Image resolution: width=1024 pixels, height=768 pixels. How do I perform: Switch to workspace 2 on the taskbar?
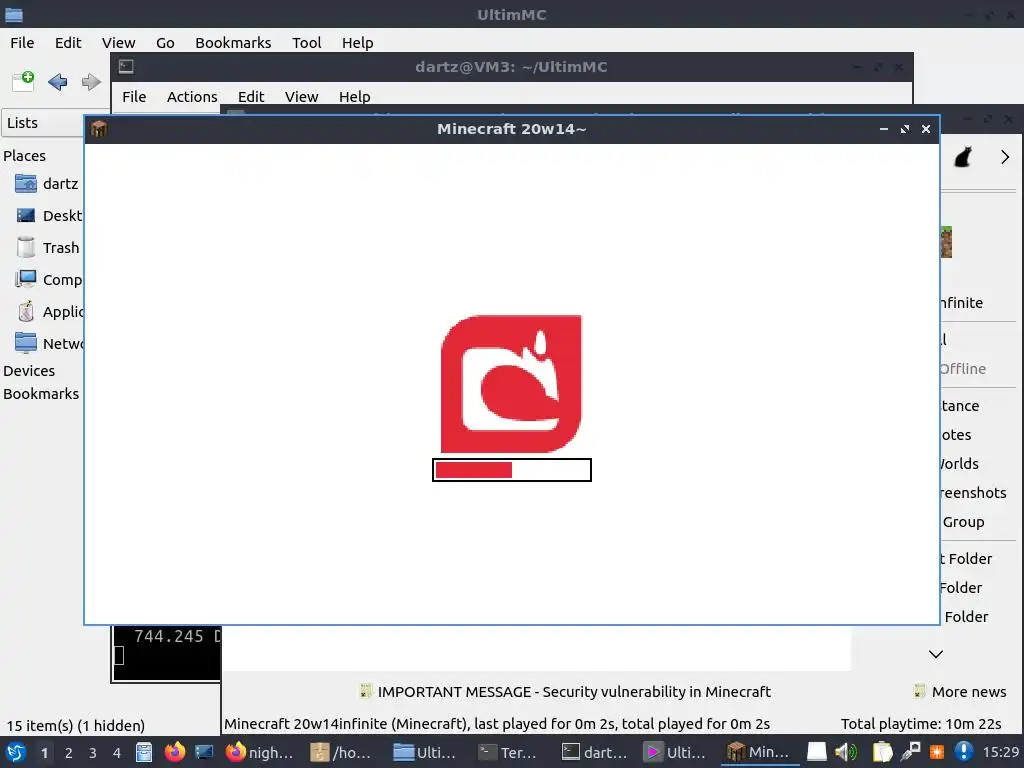68,753
